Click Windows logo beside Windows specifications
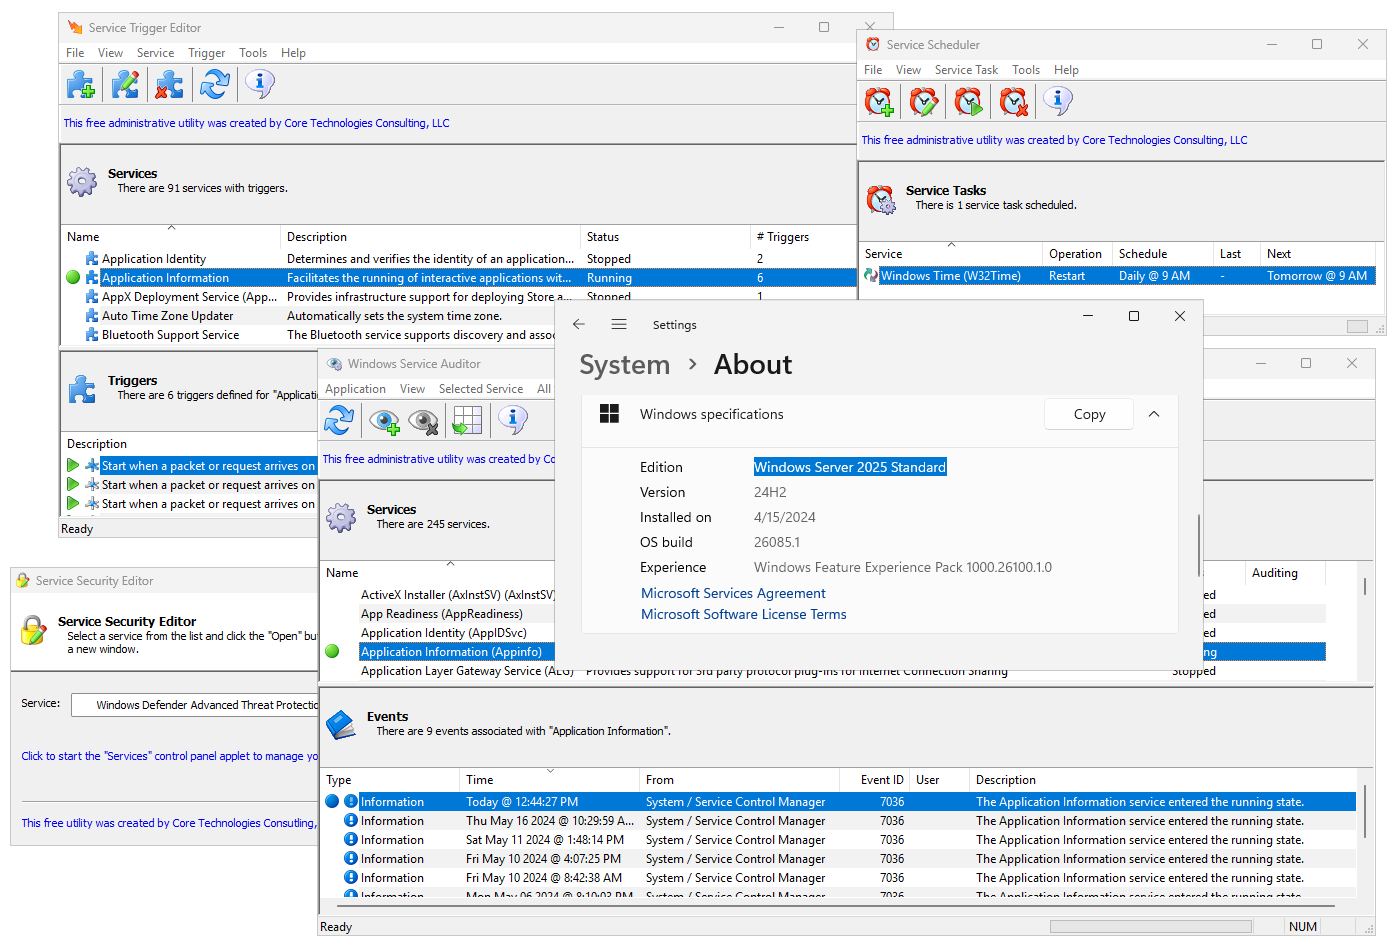This screenshot has width=1399, height=945. [x=609, y=414]
